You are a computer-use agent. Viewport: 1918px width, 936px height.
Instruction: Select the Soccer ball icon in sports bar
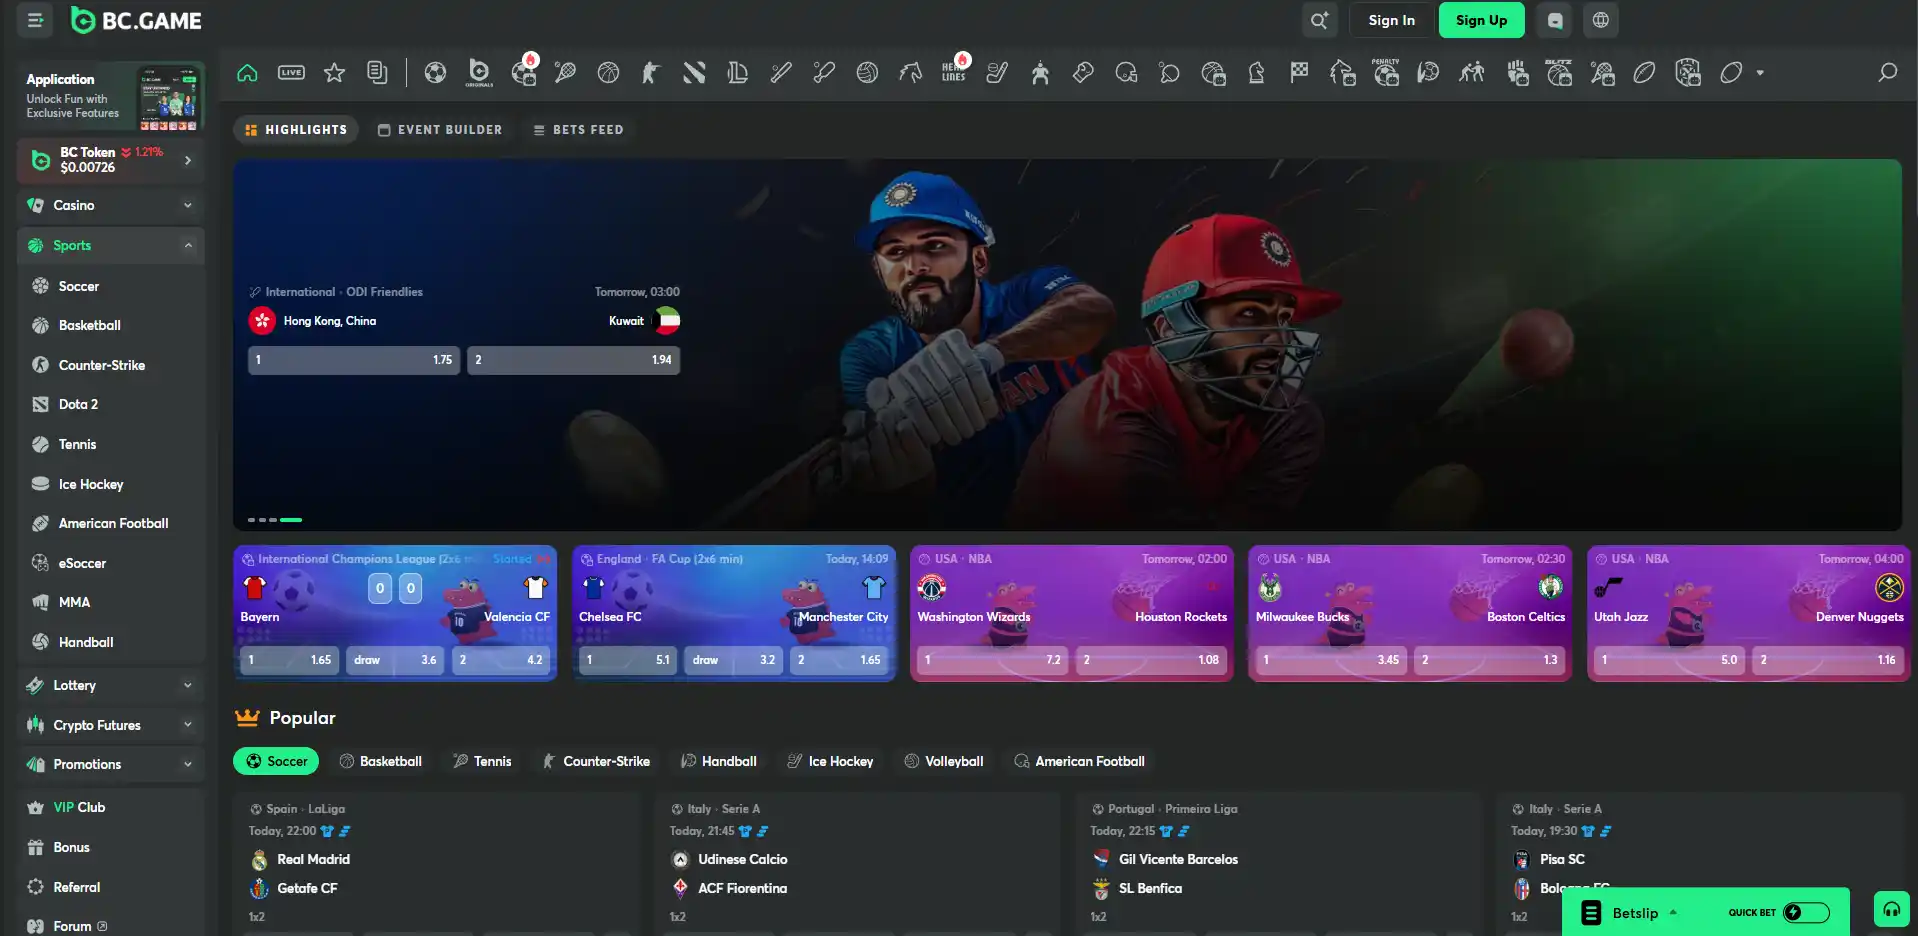[x=435, y=73]
